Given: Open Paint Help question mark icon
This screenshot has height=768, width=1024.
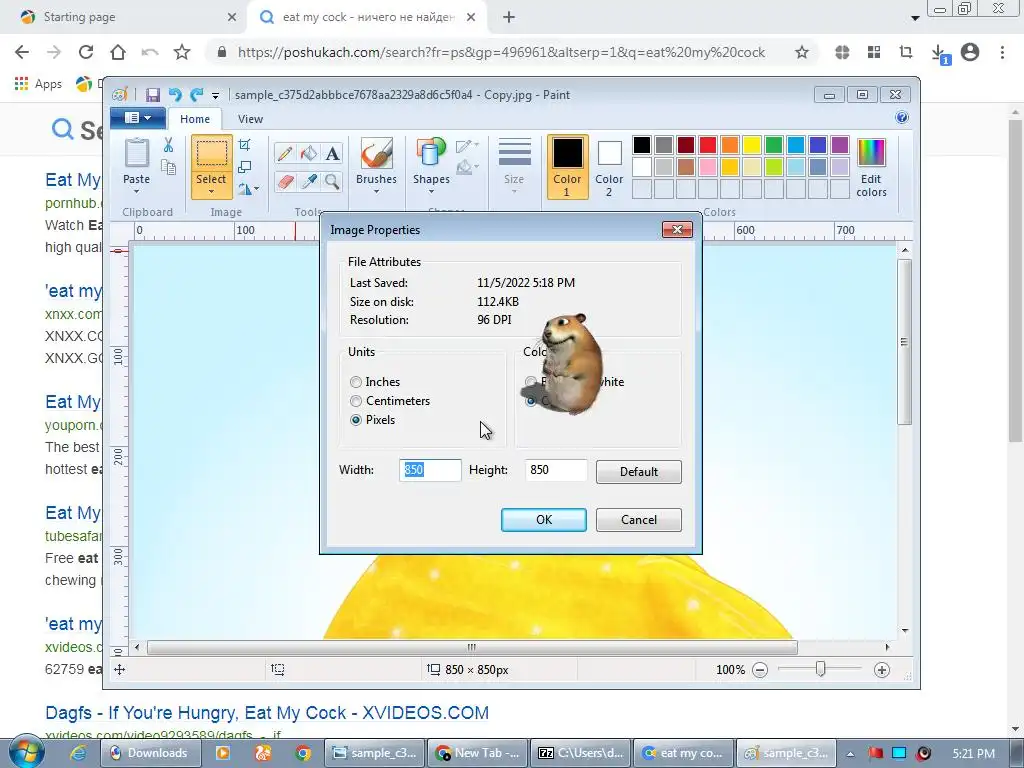Looking at the screenshot, I should (x=902, y=118).
